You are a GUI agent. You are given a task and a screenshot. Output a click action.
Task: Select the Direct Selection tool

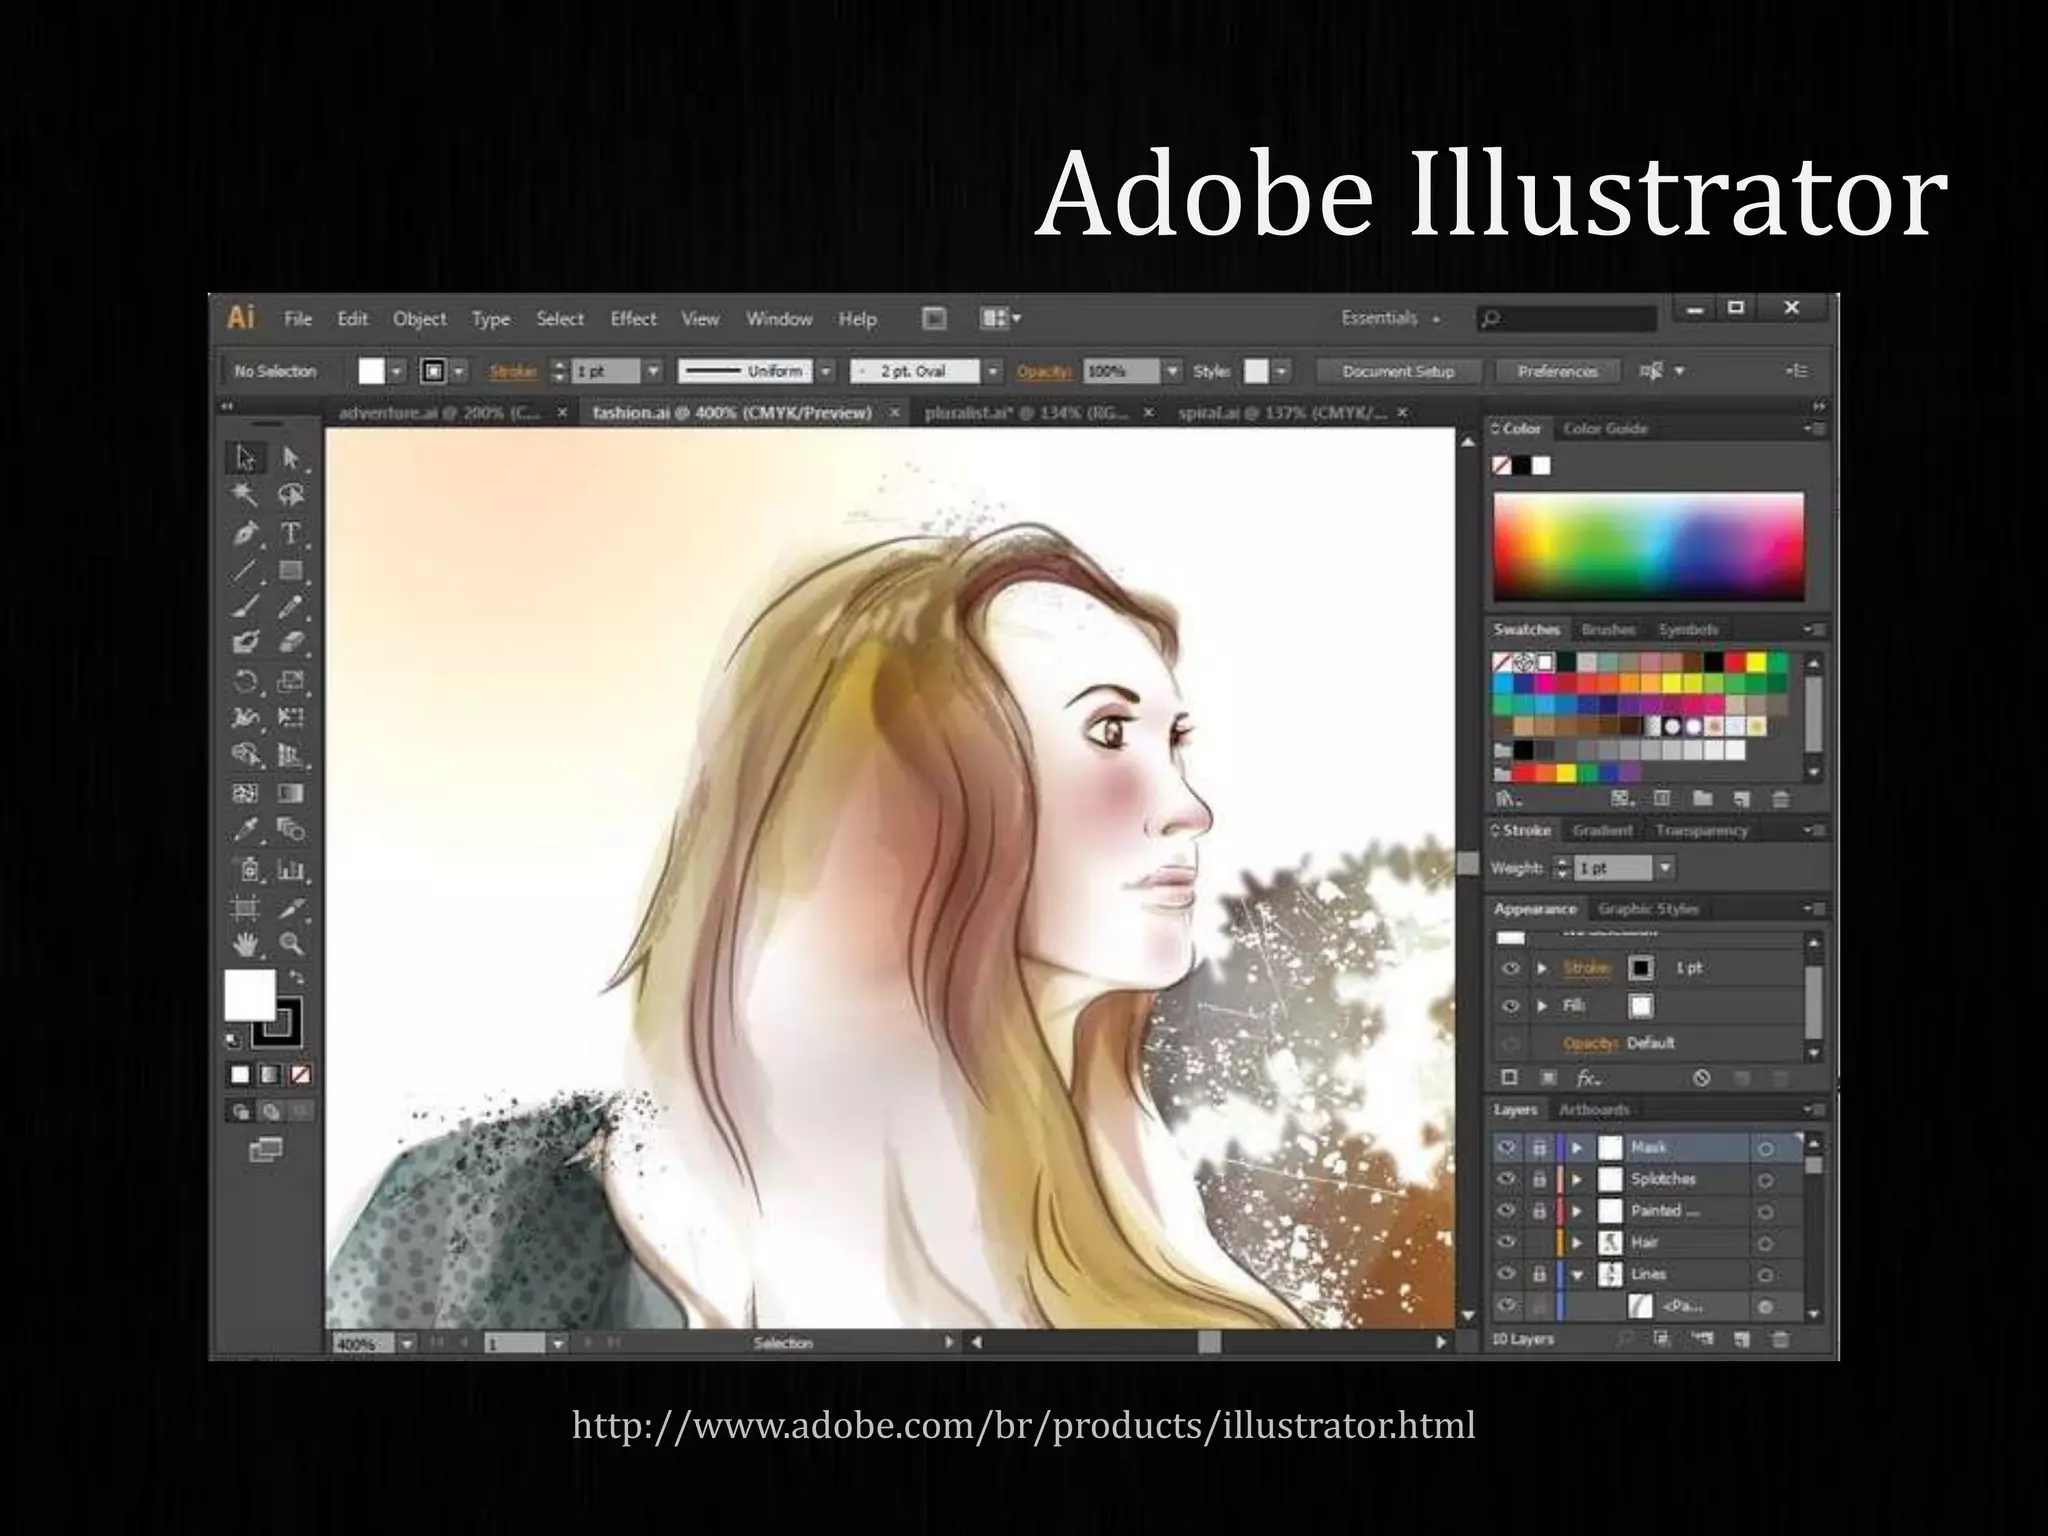(x=291, y=458)
